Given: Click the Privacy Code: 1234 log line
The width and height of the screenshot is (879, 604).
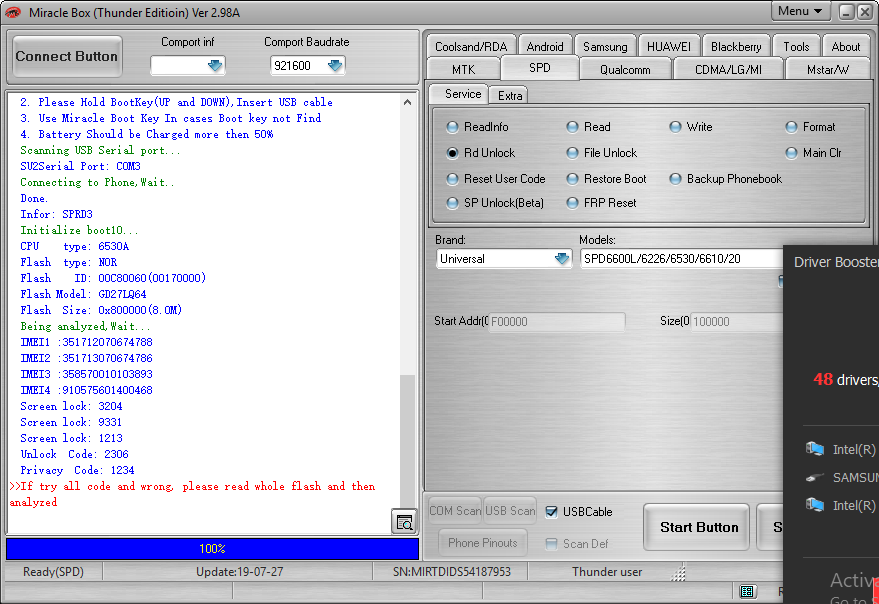Looking at the screenshot, I should 77,470.
